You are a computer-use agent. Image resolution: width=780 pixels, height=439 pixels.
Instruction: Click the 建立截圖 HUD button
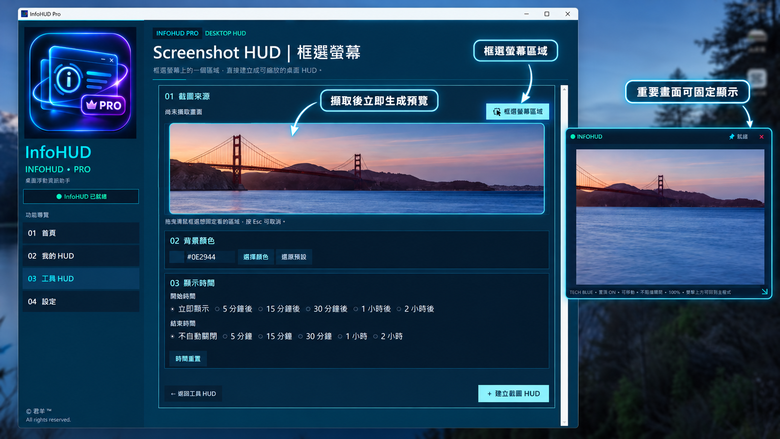513,393
